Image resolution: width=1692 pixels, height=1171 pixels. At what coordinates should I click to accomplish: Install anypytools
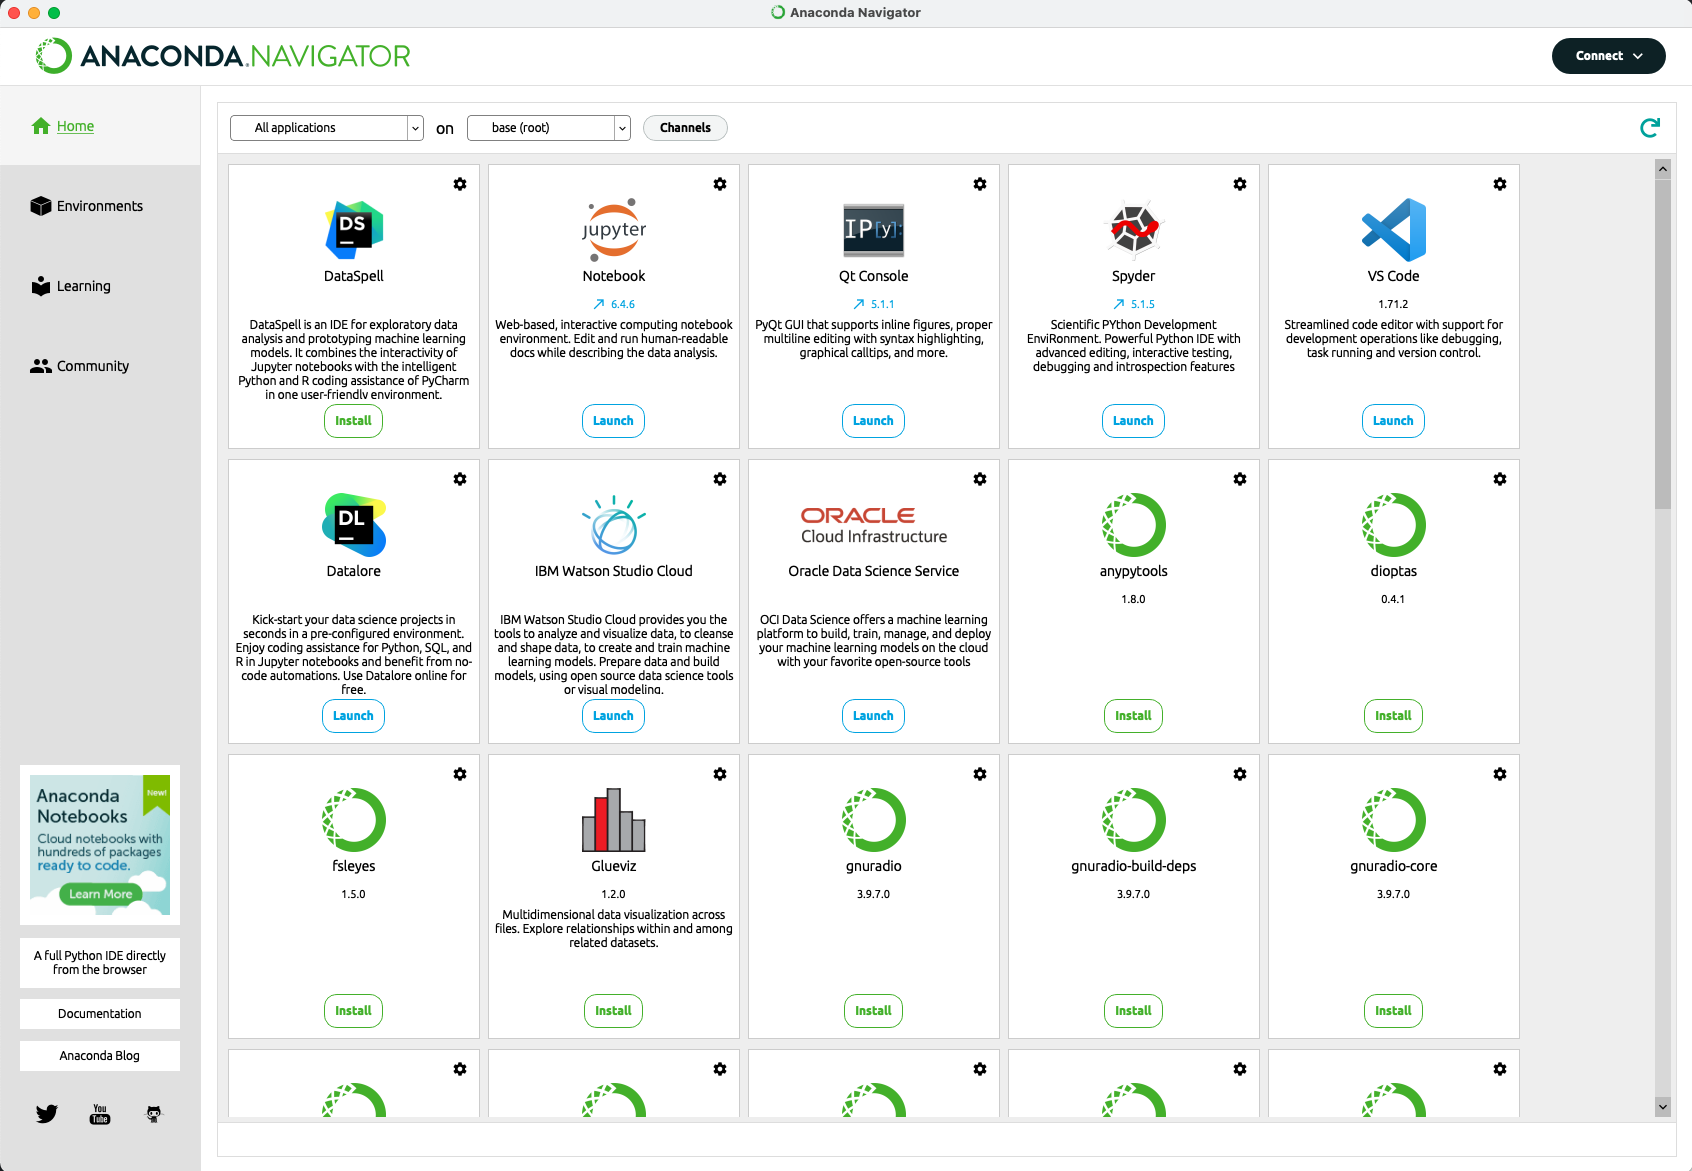(x=1133, y=716)
